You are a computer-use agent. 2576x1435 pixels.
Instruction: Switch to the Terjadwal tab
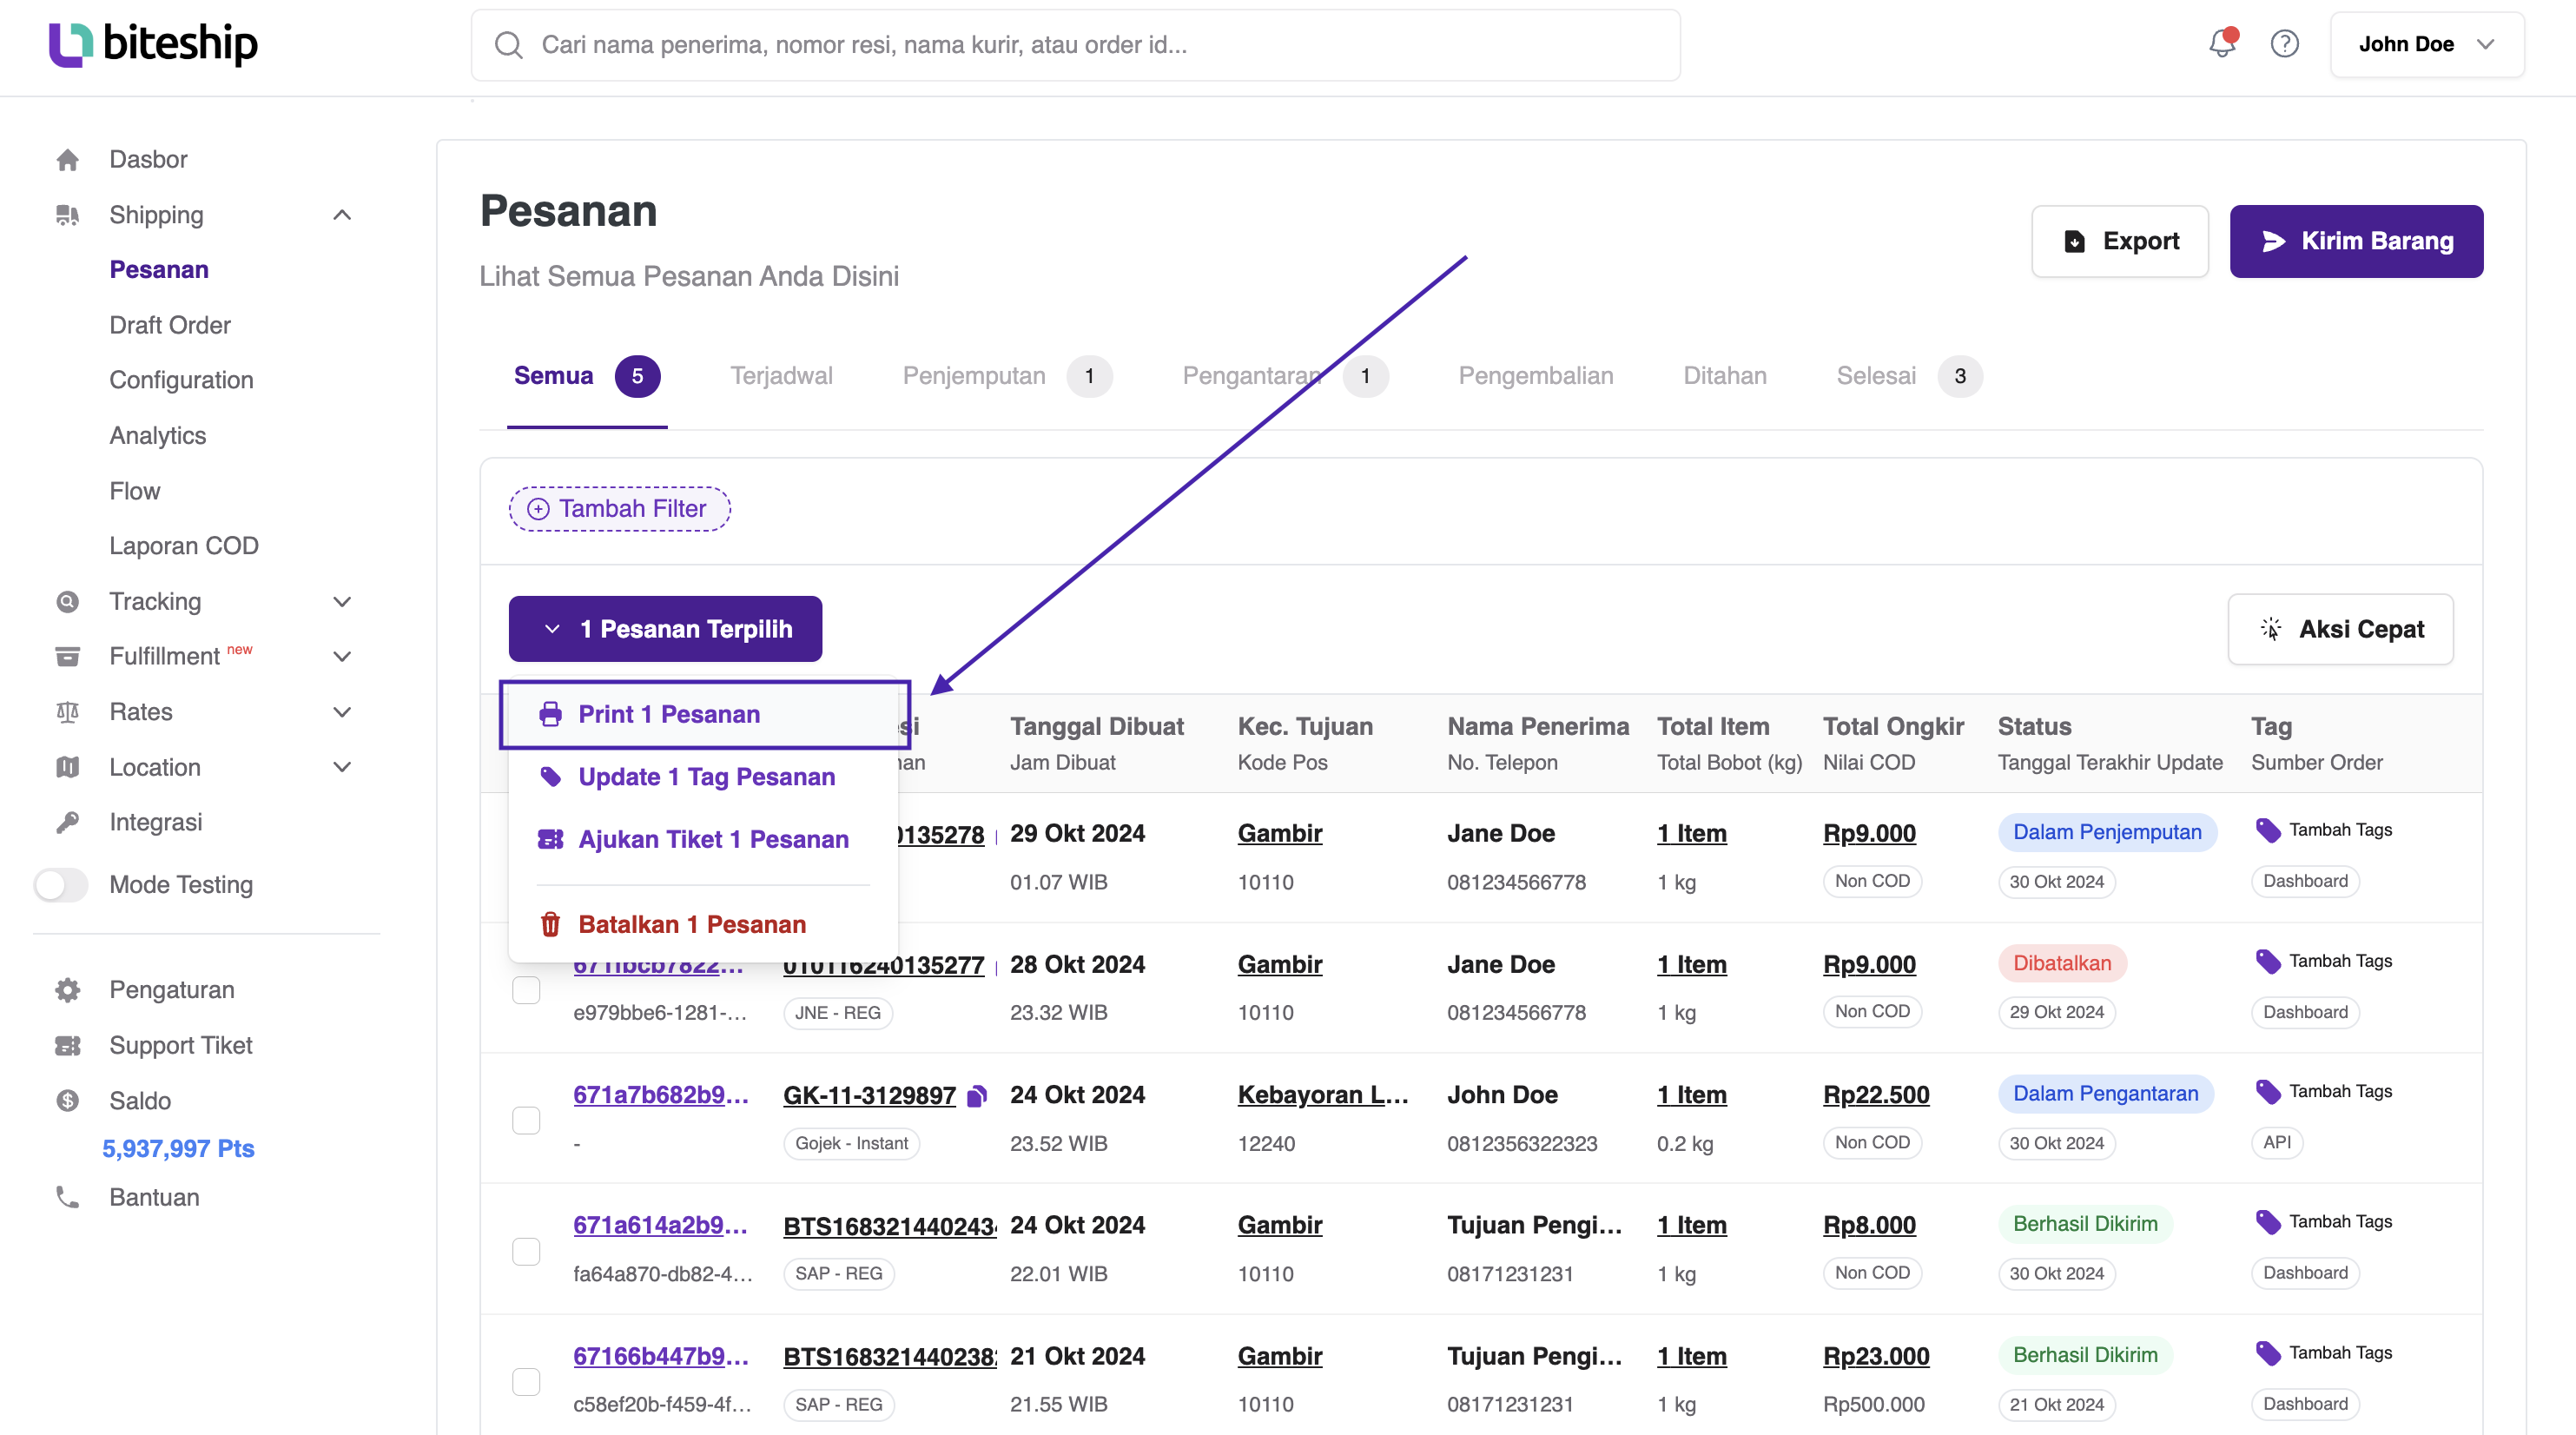(x=781, y=376)
